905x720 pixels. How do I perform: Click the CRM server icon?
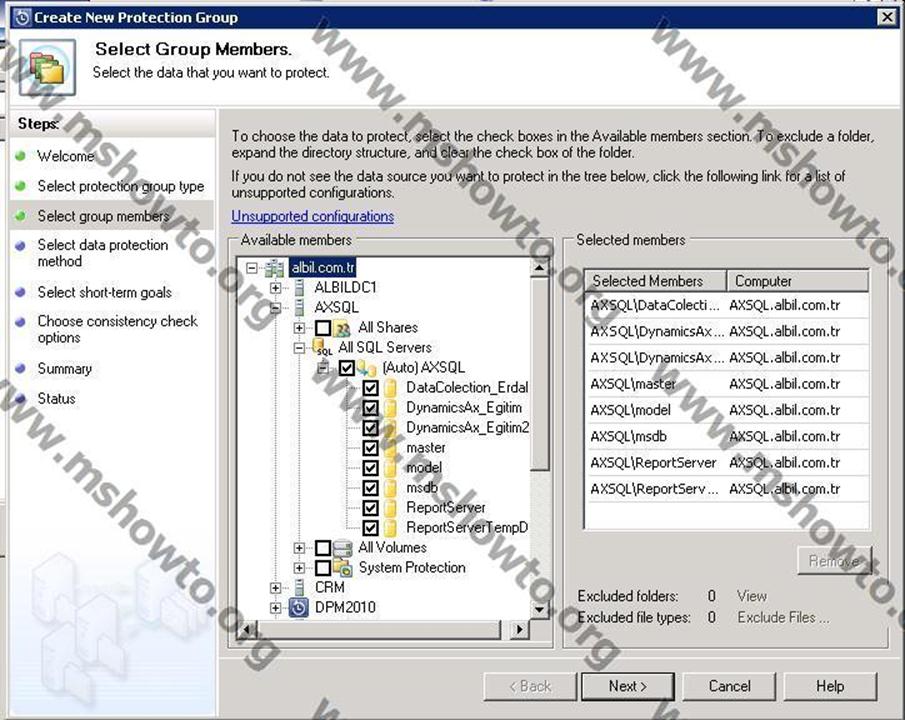[x=299, y=588]
